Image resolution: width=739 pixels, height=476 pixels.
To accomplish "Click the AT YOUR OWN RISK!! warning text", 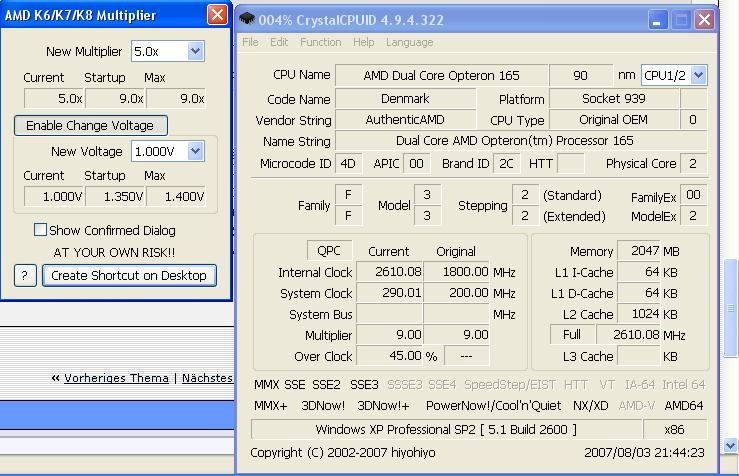I will (x=114, y=253).
